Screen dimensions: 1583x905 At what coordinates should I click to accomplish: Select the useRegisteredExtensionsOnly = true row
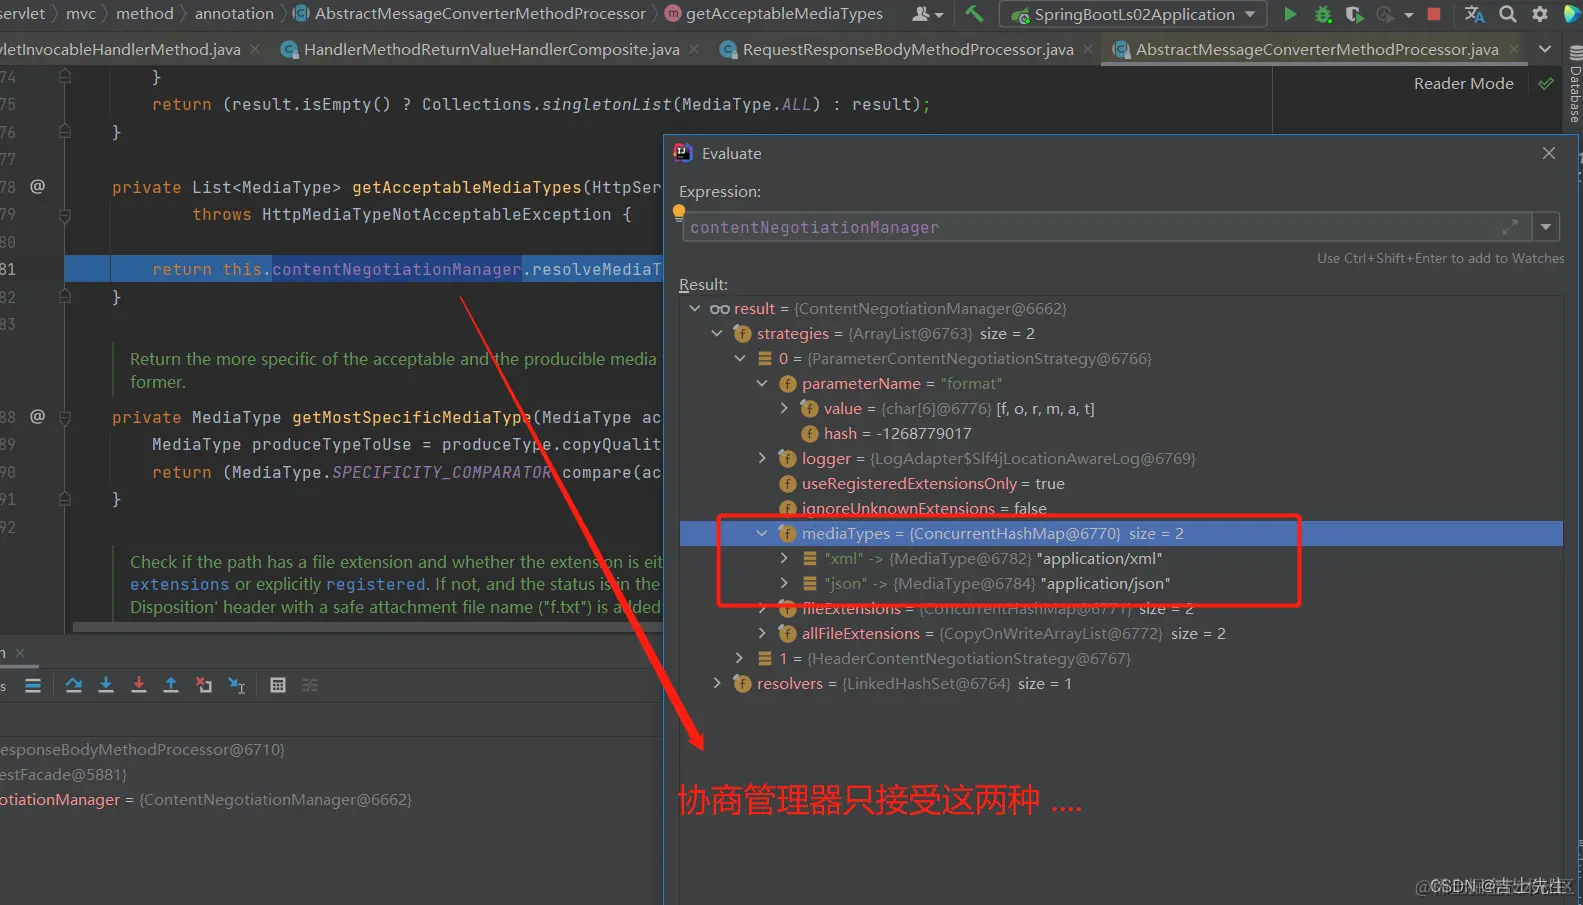[x=1121, y=483]
